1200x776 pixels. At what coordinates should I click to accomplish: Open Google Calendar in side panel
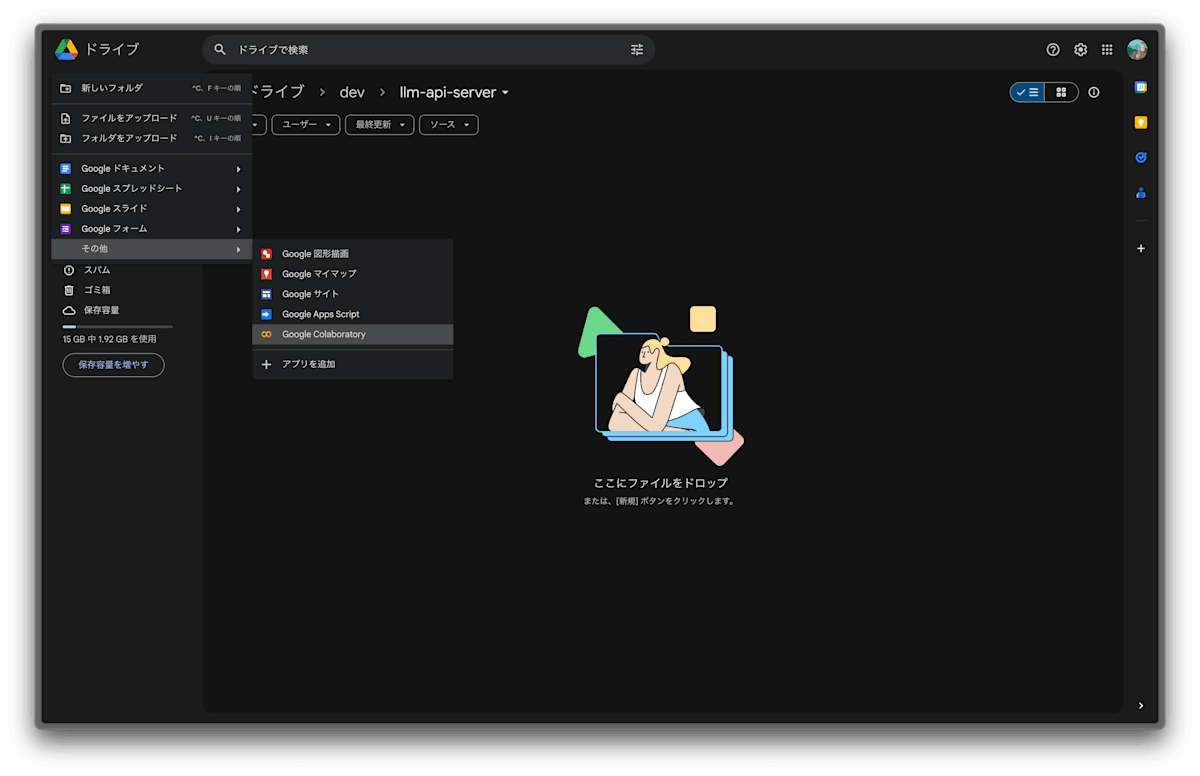pyautogui.click(x=1141, y=88)
